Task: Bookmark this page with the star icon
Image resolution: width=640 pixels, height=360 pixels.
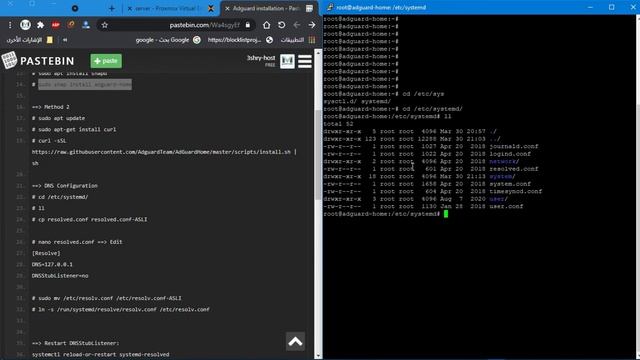Action: 104,25
